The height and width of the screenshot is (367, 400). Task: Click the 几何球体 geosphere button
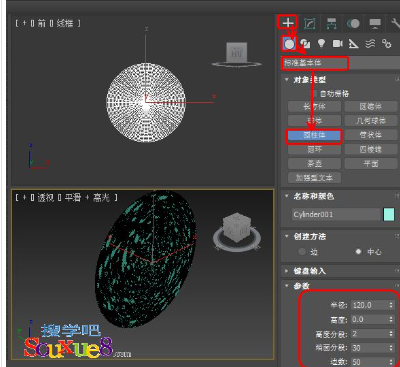pos(371,121)
